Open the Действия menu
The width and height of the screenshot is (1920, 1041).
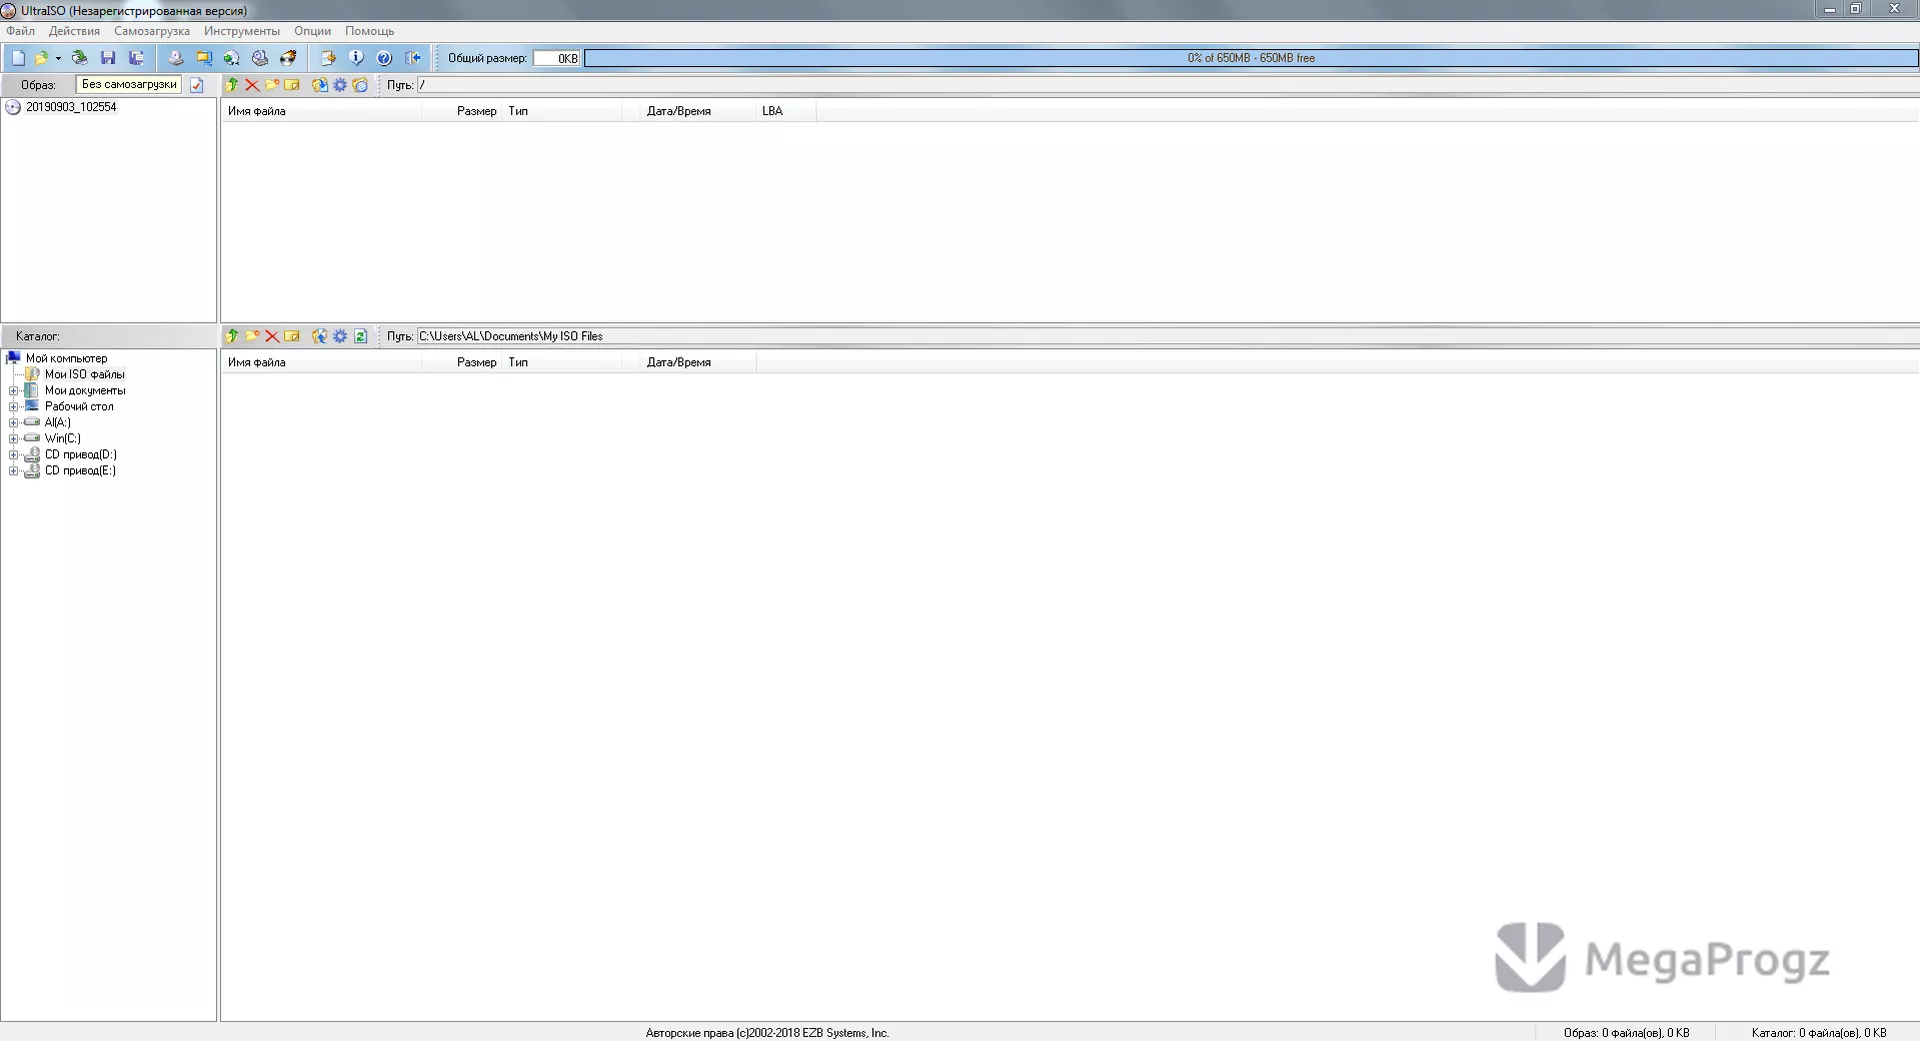click(74, 31)
